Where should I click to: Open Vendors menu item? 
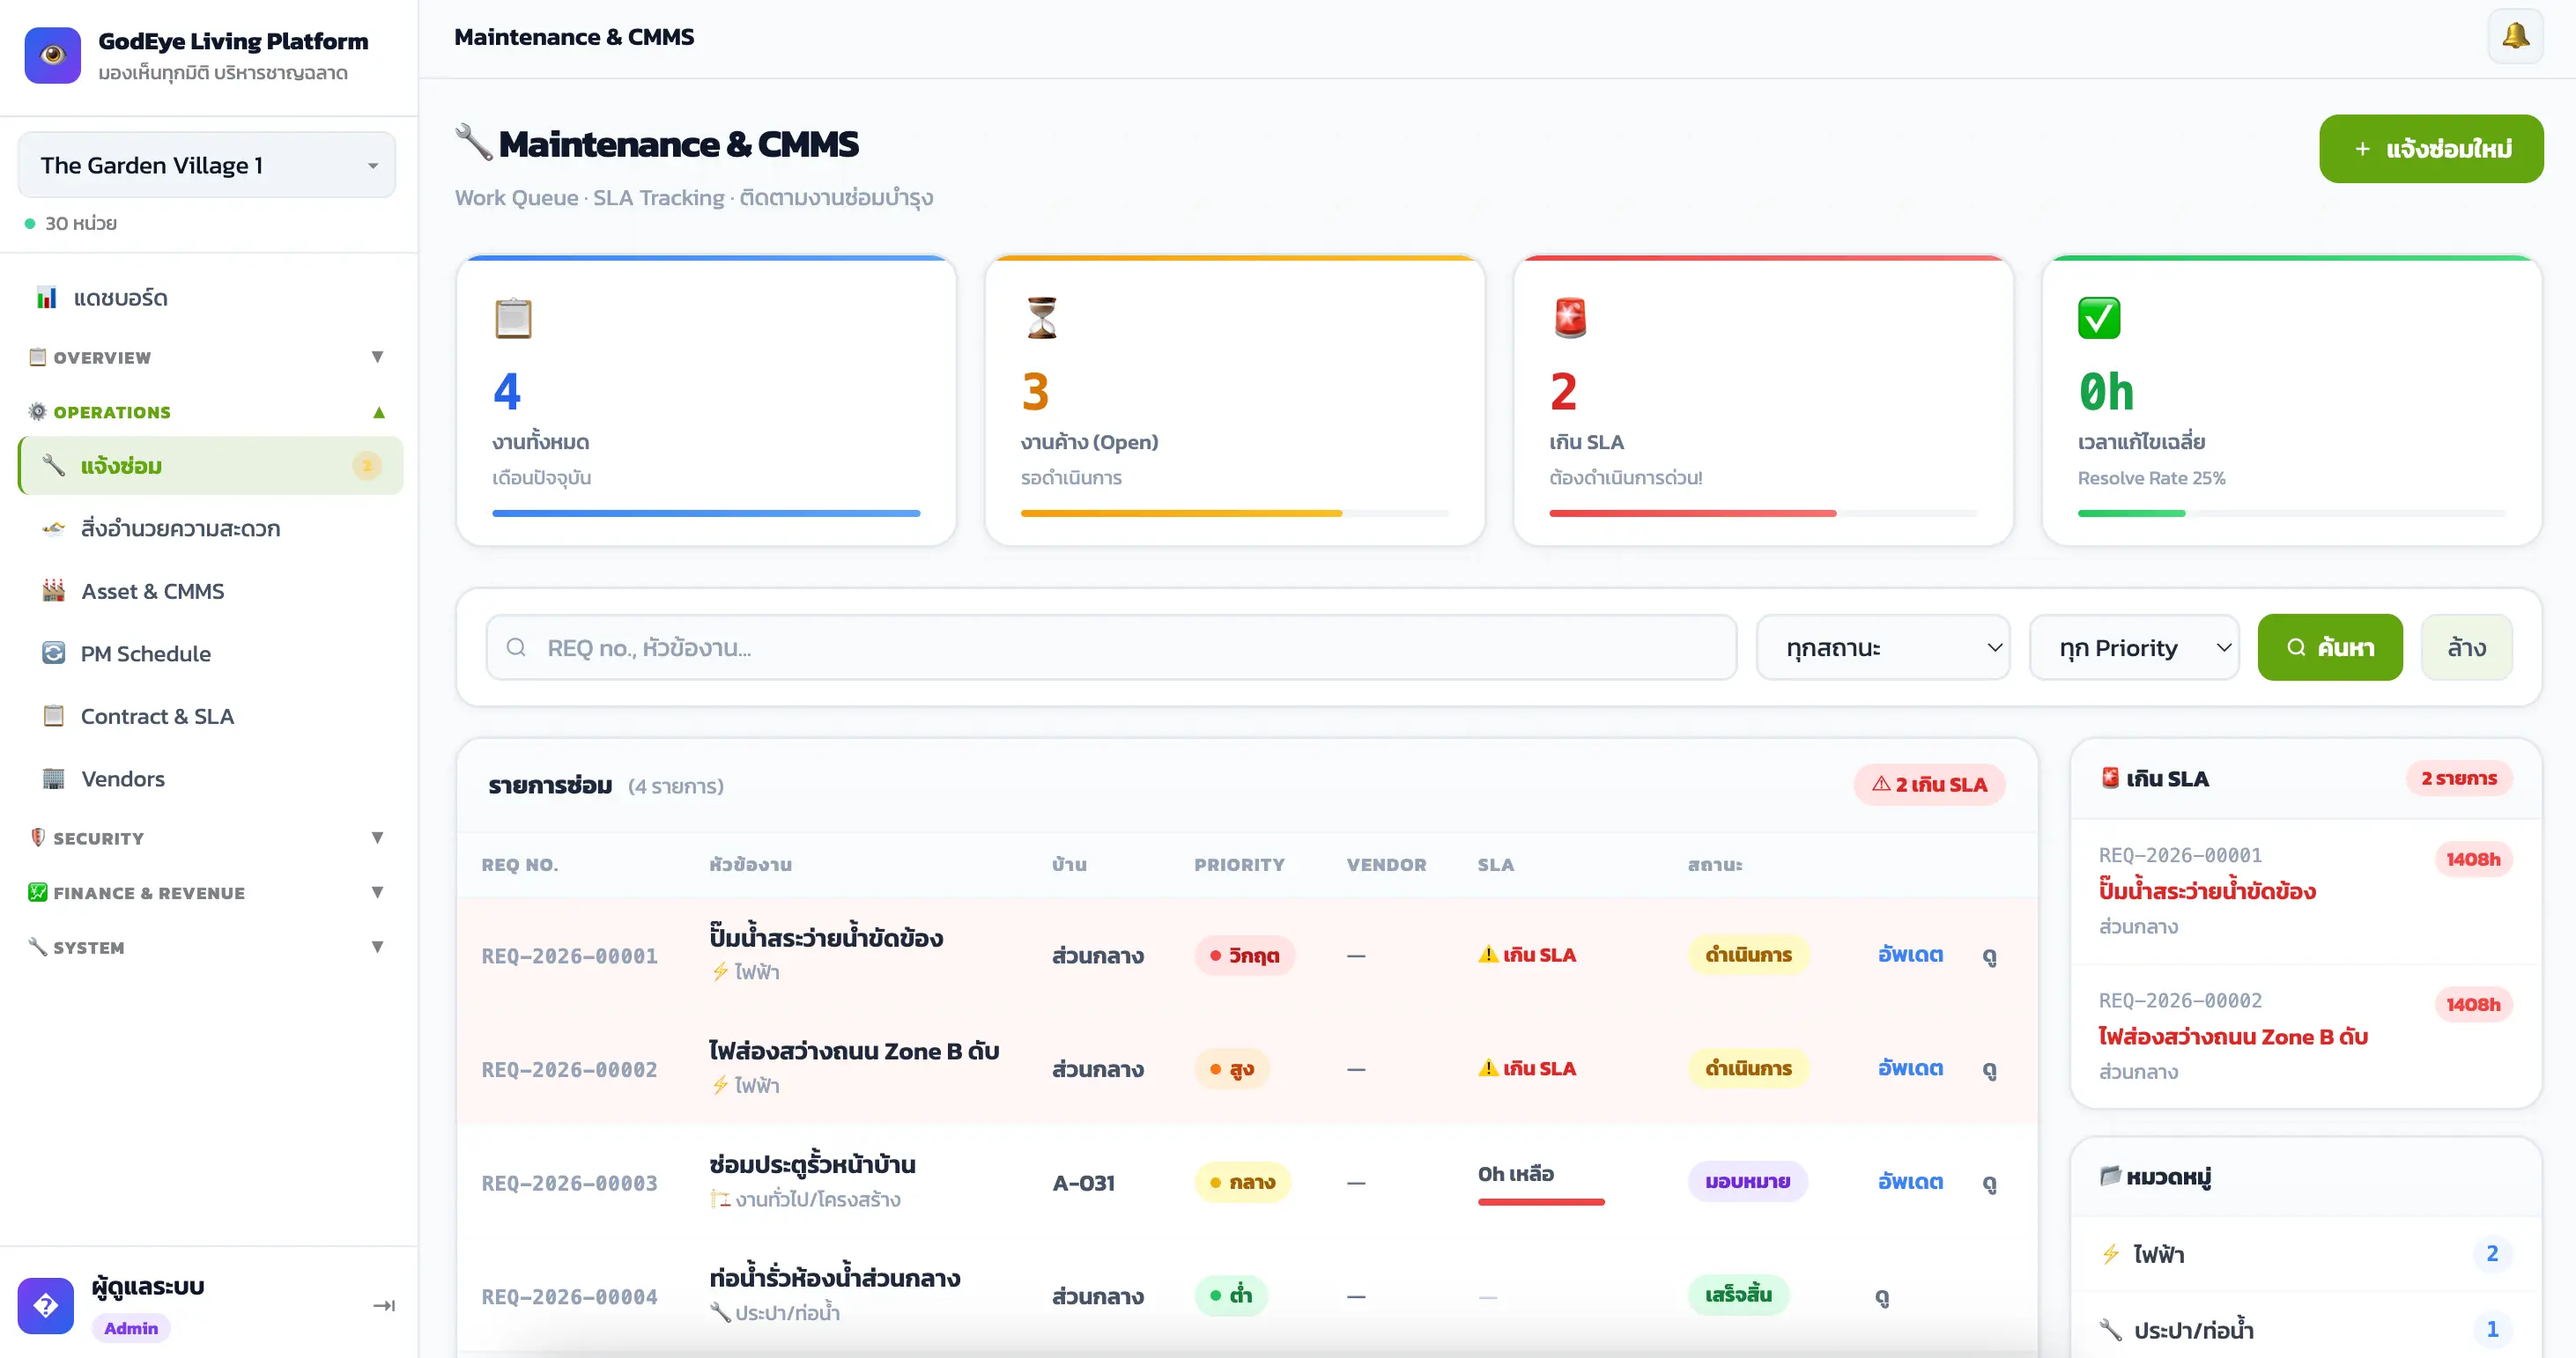coord(210,778)
